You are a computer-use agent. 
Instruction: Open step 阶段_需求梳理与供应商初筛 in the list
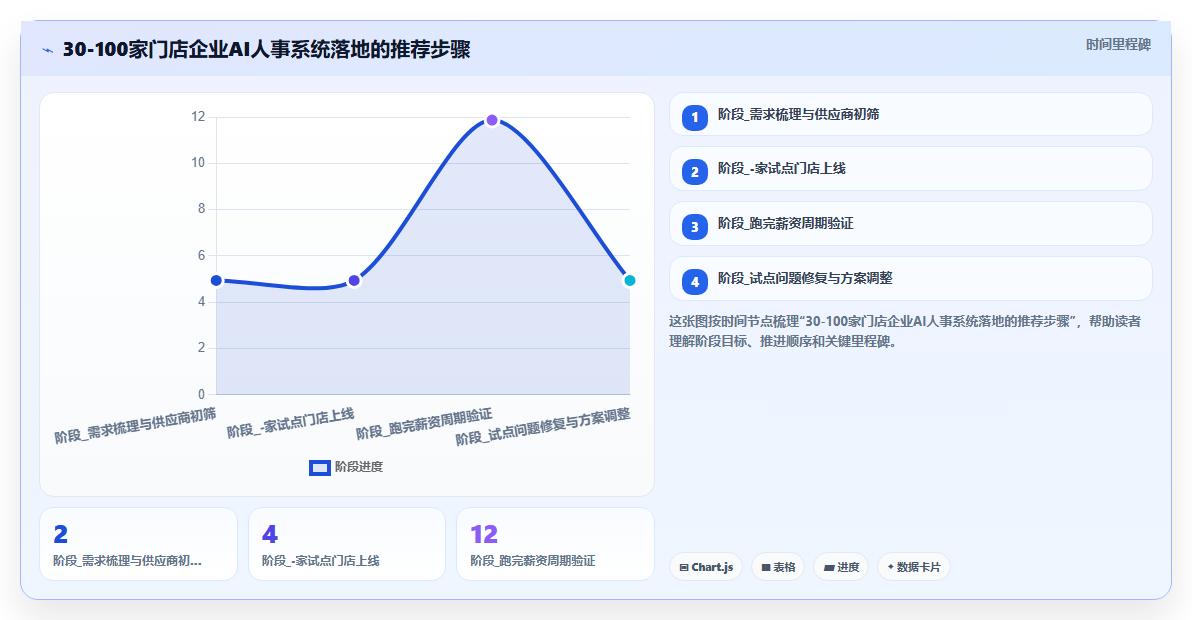click(x=911, y=115)
